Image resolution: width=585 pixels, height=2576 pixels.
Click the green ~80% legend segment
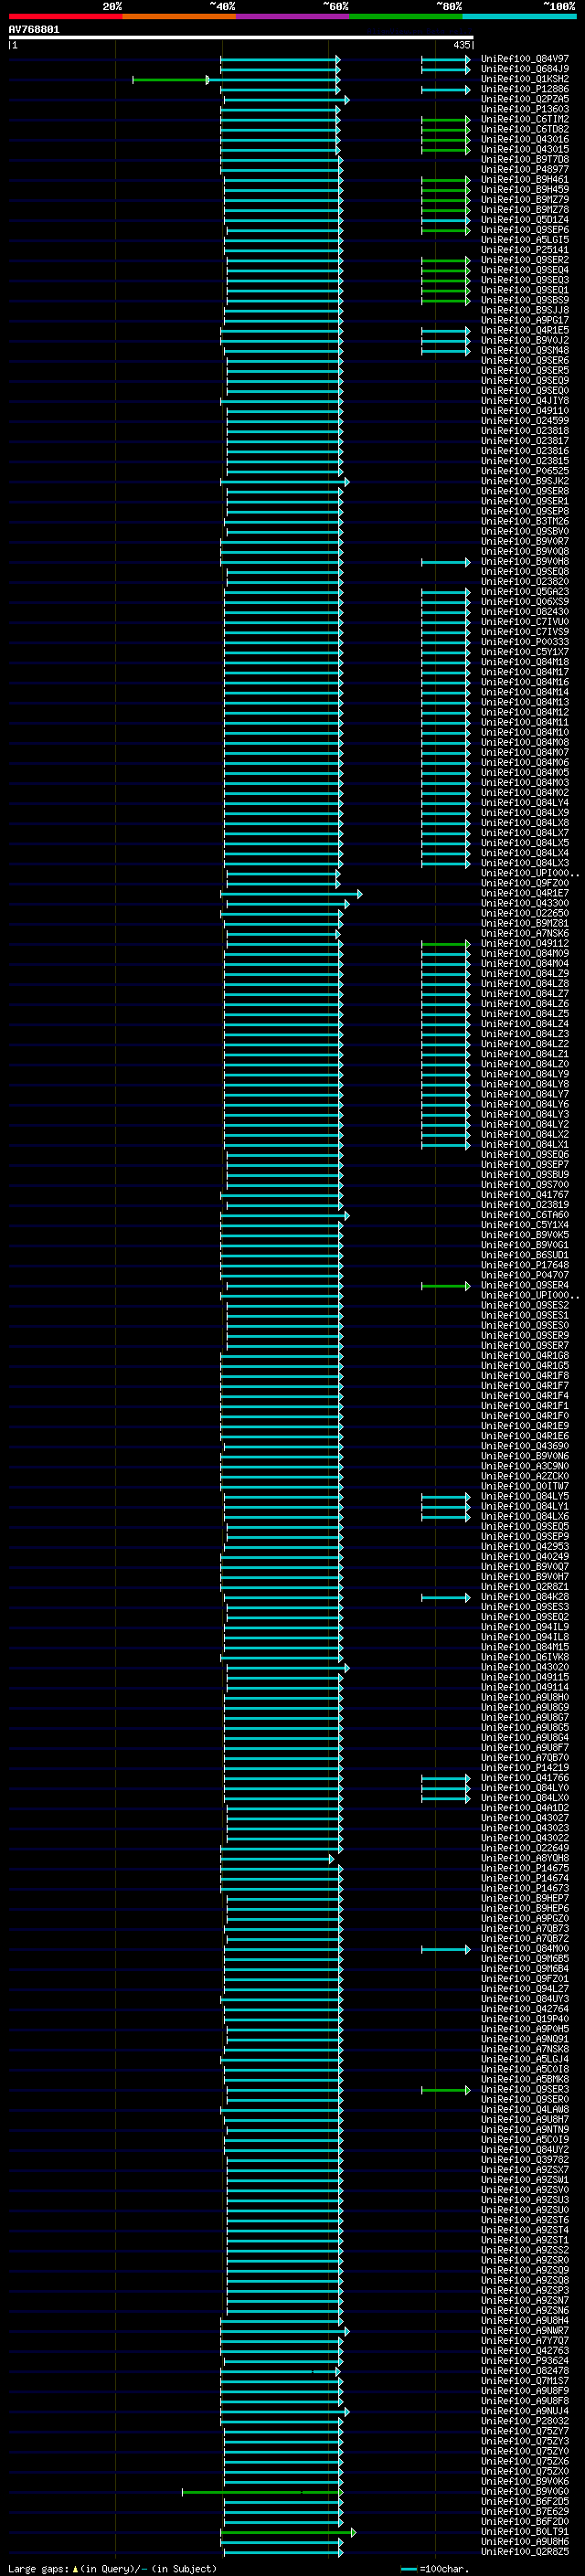tap(406, 16)
